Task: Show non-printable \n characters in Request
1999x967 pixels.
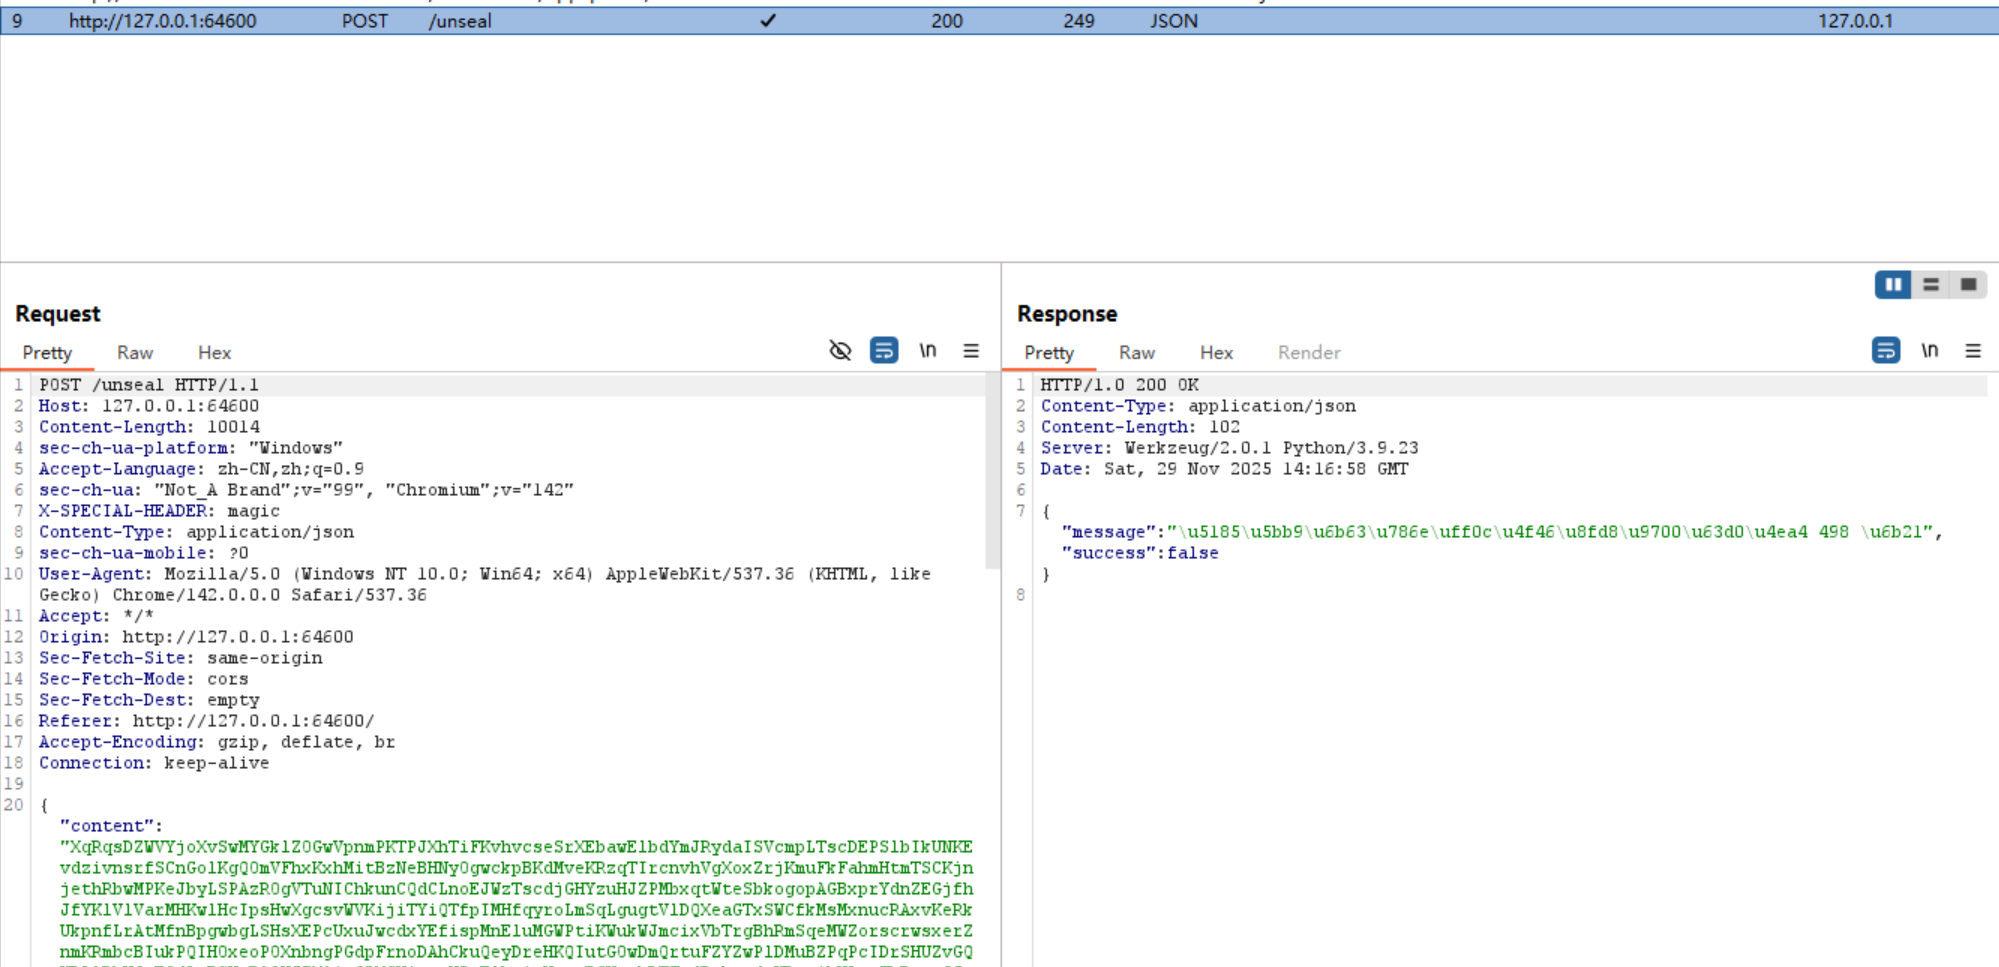Action: (x=928, y=351)
